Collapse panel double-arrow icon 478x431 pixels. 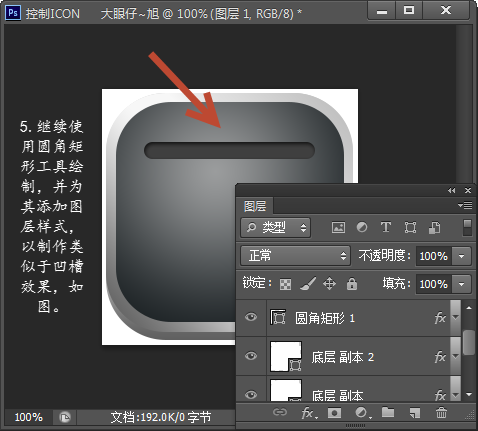click(x=451, y=190)
